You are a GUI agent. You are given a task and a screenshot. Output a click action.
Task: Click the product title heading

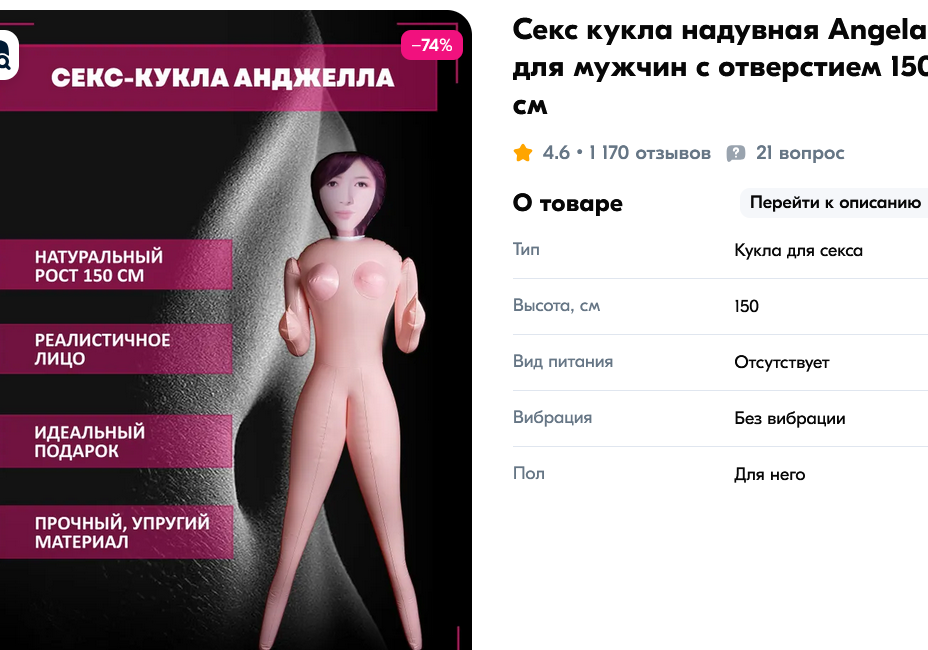coord(720,66)
